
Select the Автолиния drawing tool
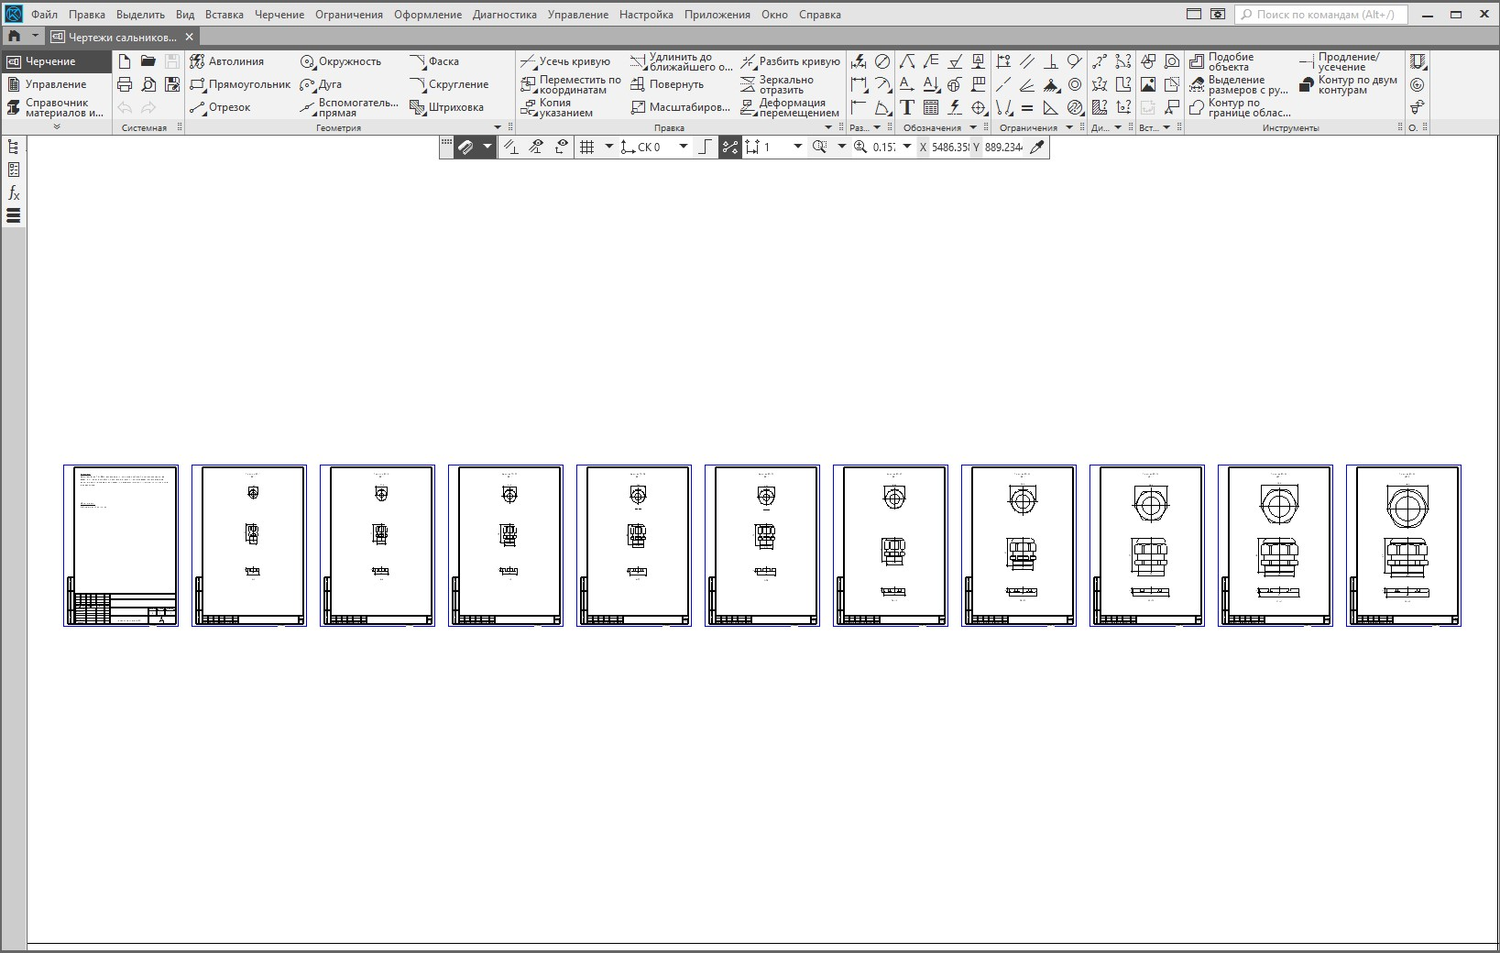coord(227,62)
